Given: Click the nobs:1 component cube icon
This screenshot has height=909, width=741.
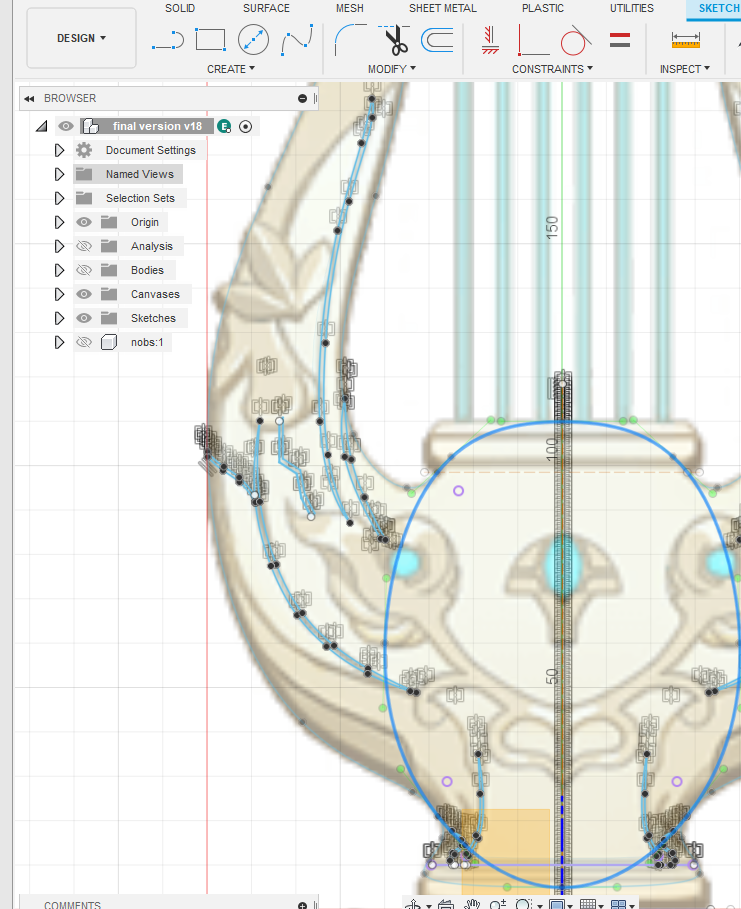Looking at the screenshot, I should 108,342.
